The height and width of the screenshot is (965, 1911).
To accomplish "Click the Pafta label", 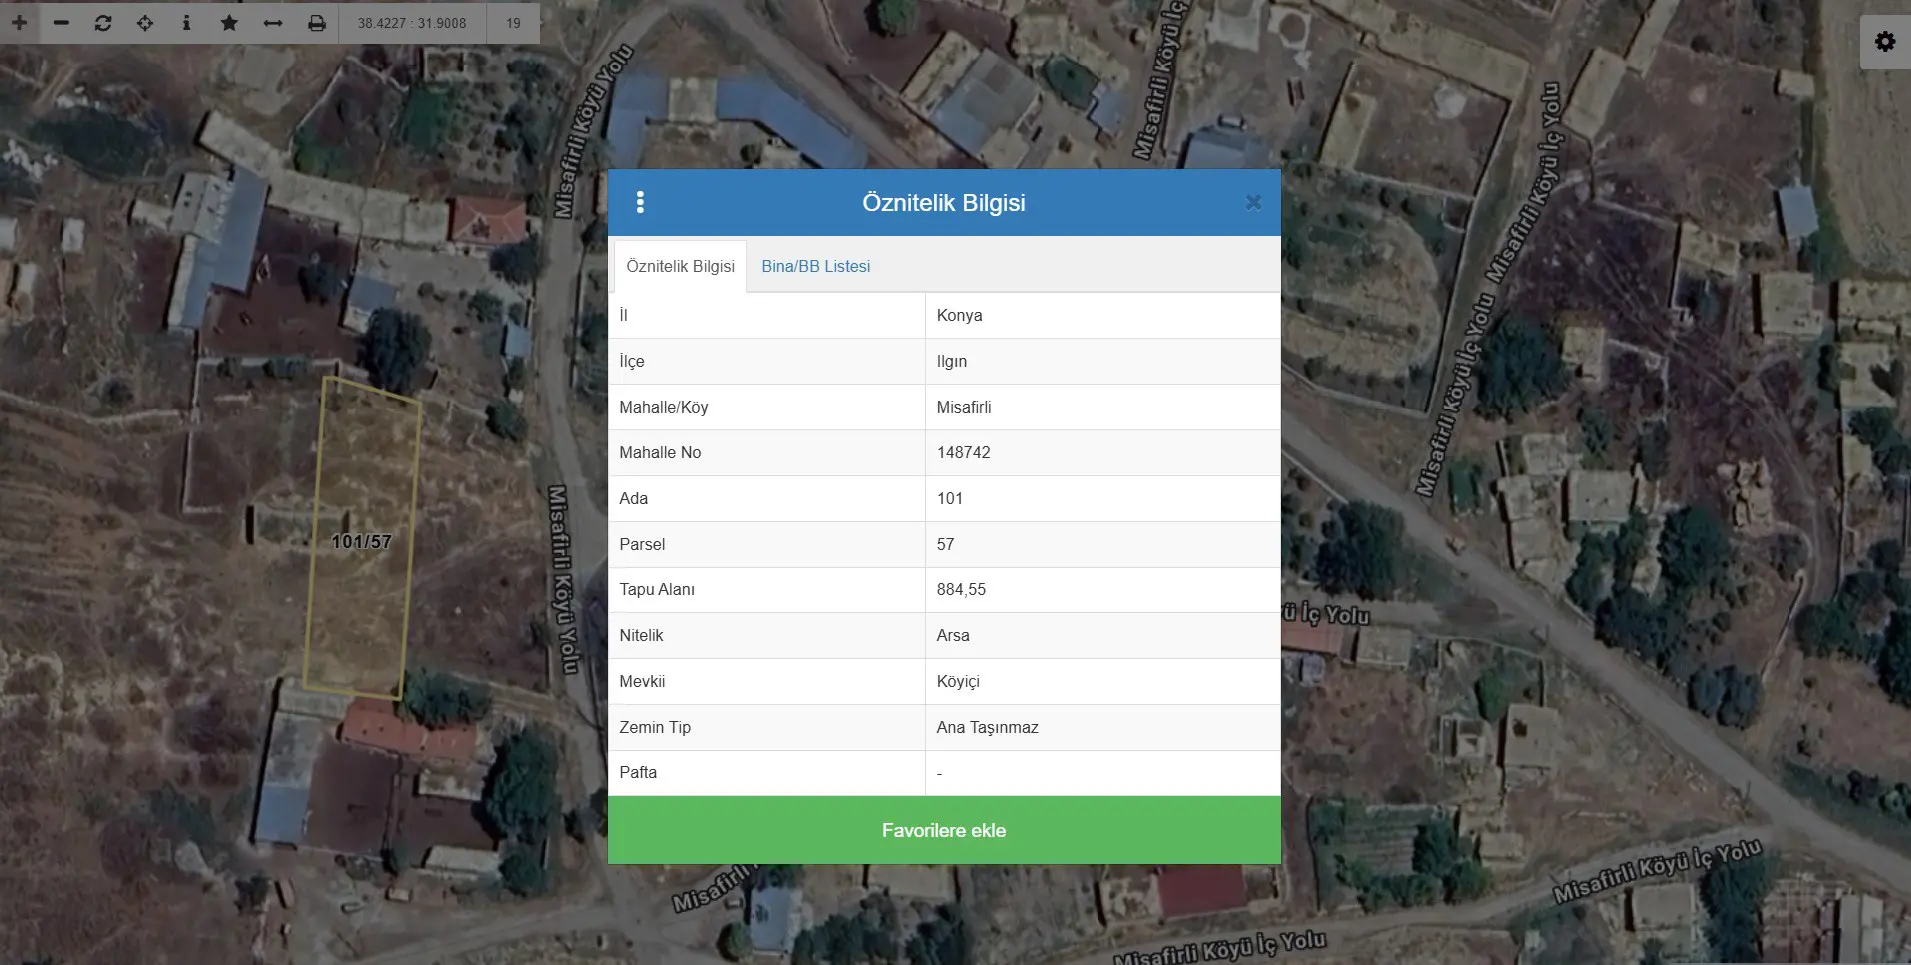I will pos(638,772).
